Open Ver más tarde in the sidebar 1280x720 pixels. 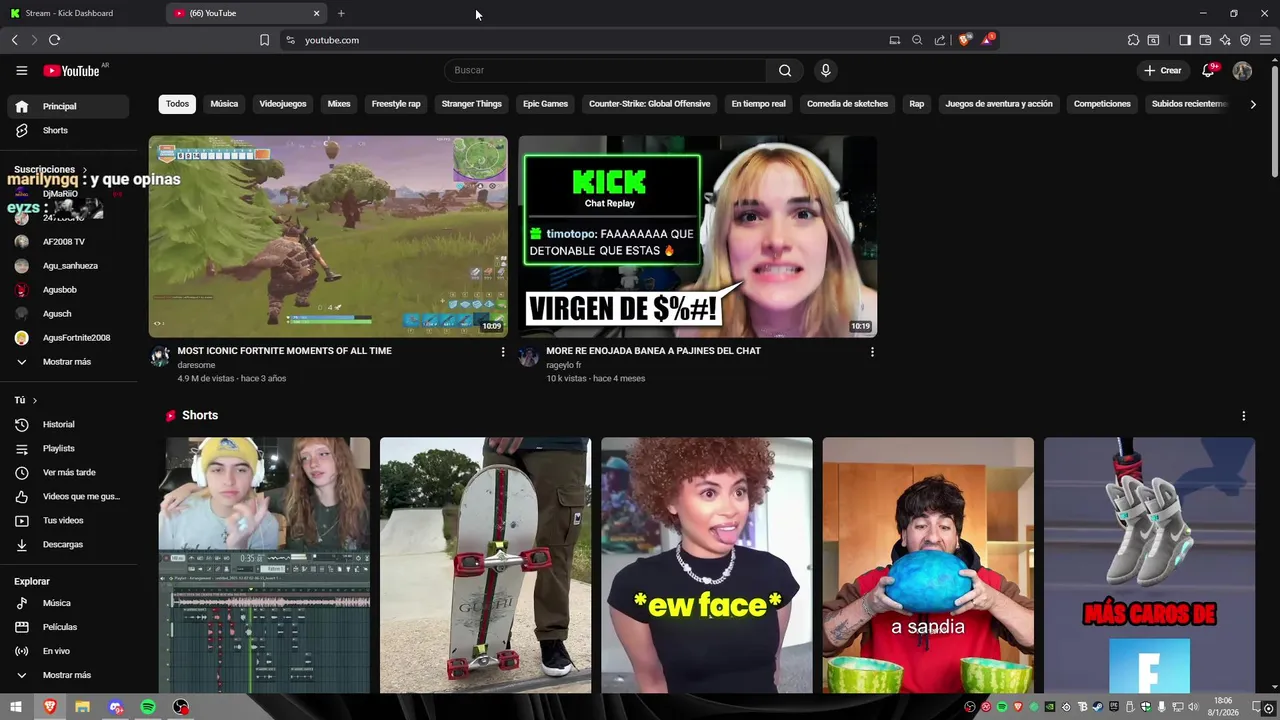tap(69, 473)
